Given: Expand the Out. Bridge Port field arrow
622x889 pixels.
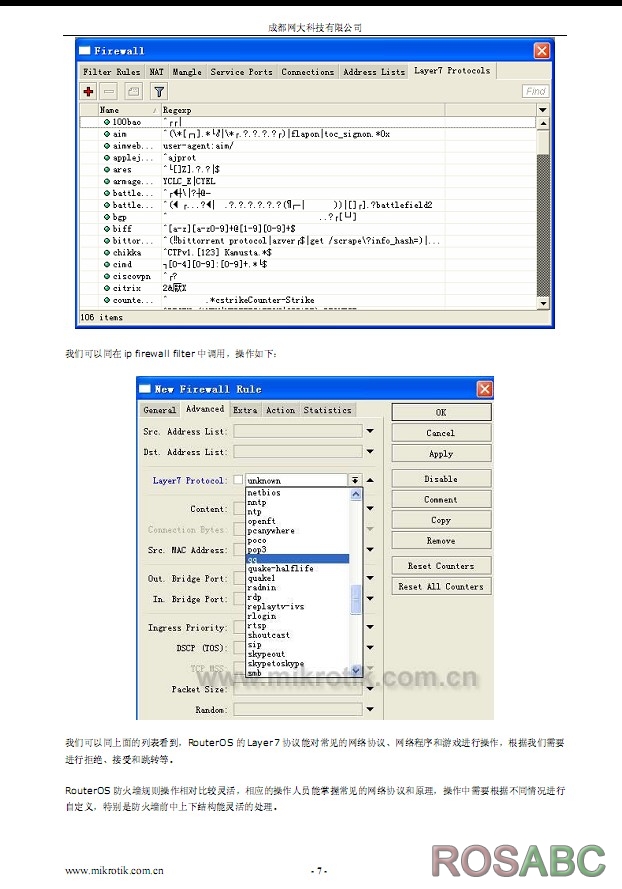Looking at the screenshot, I should 370,578.
